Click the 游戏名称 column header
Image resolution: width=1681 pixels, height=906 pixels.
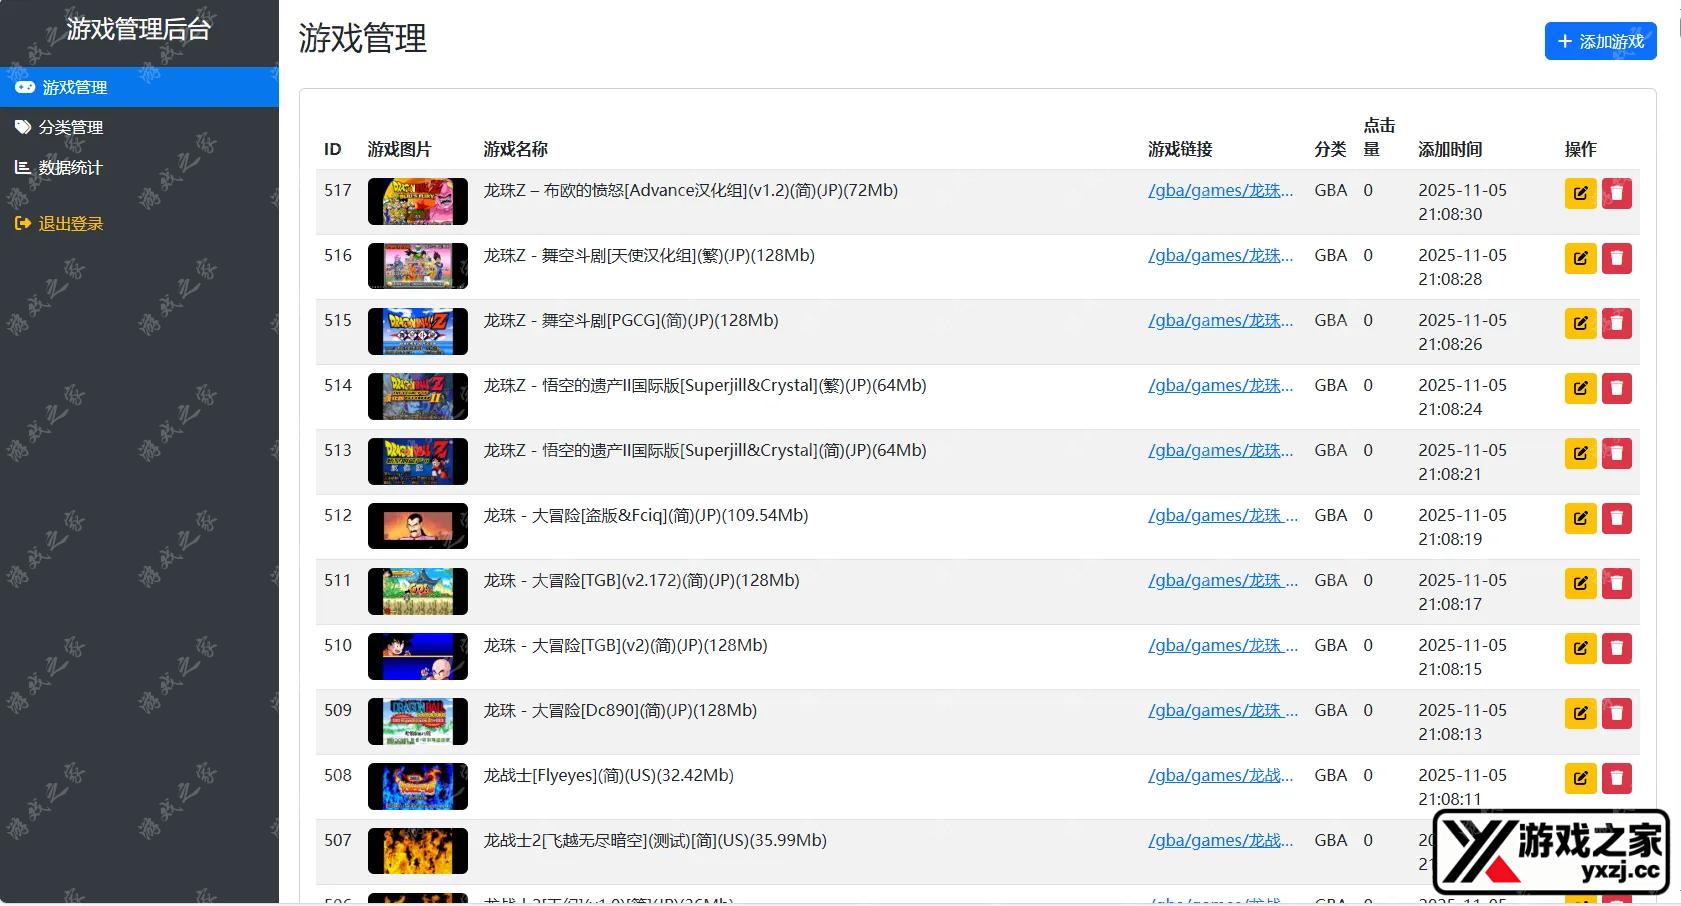(x=516, y=149)
